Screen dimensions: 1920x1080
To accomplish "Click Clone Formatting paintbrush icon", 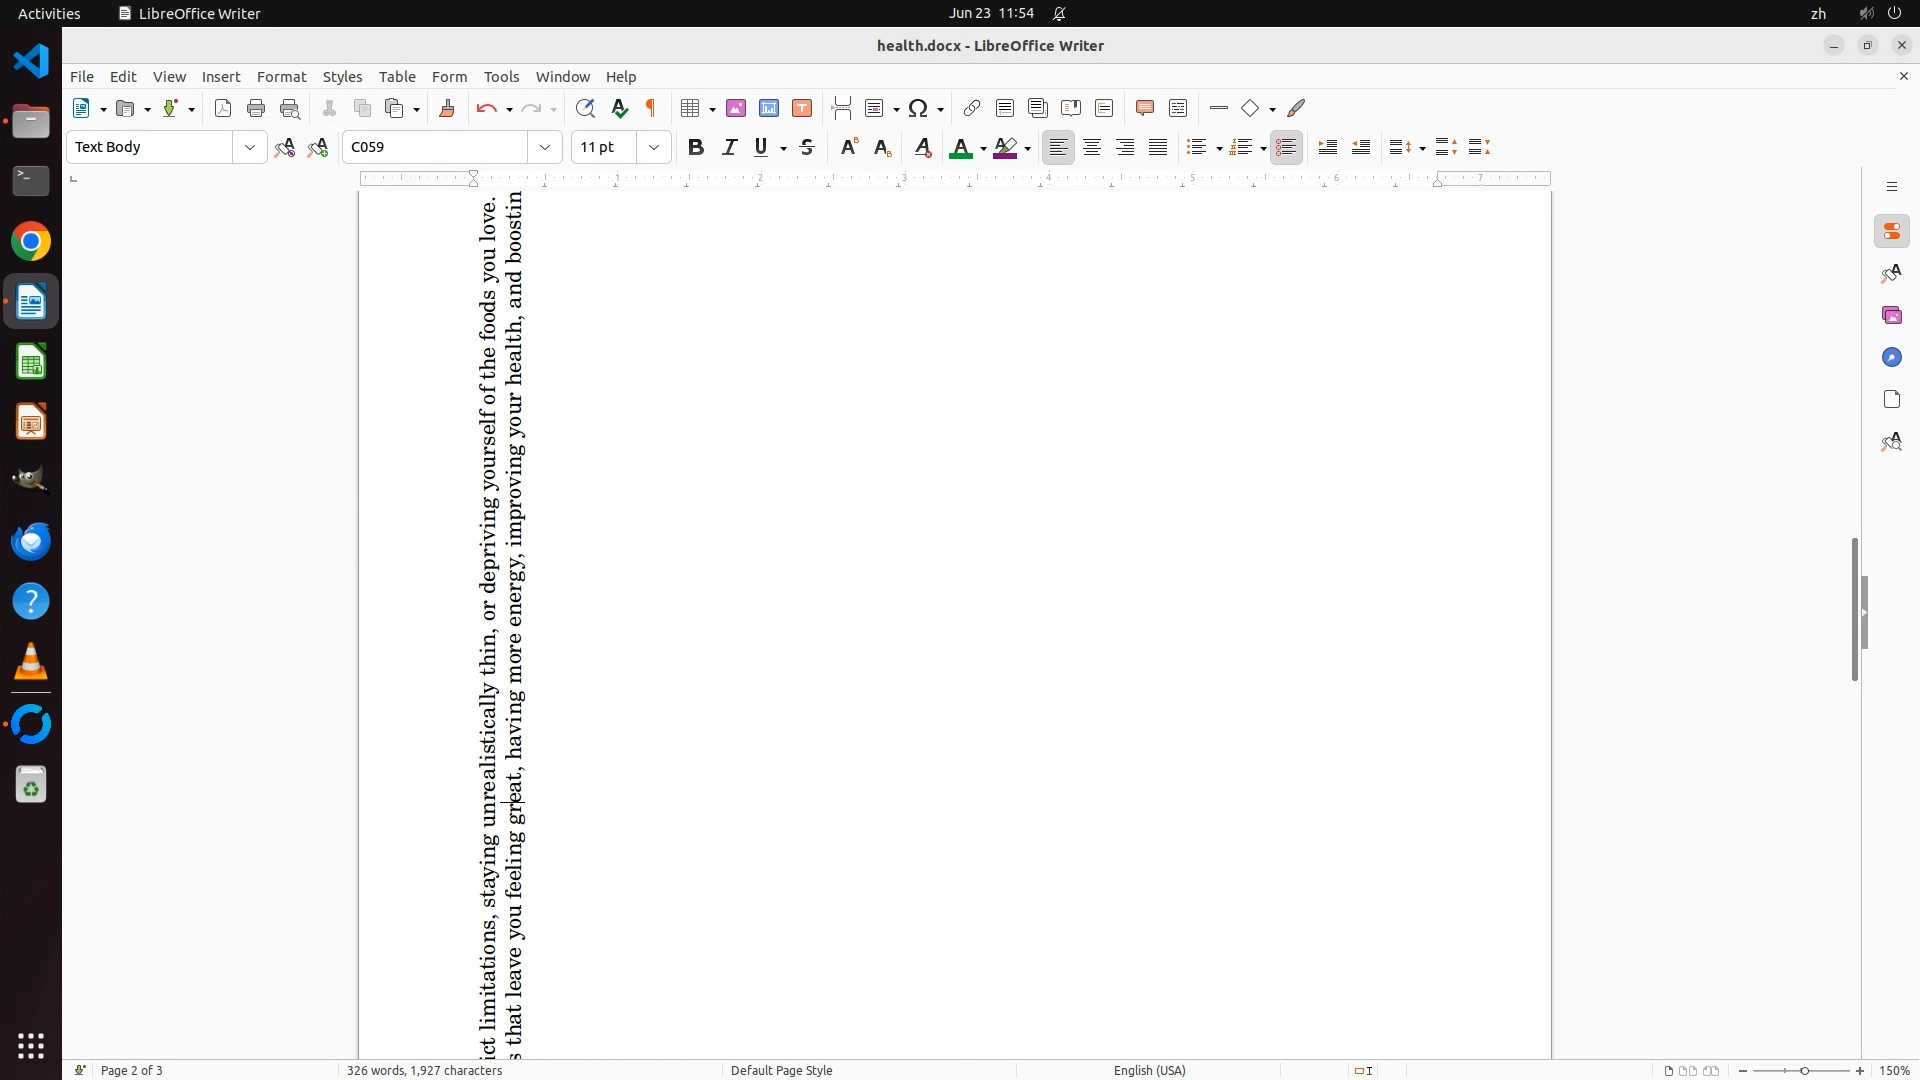I will (x=447, y=109).
